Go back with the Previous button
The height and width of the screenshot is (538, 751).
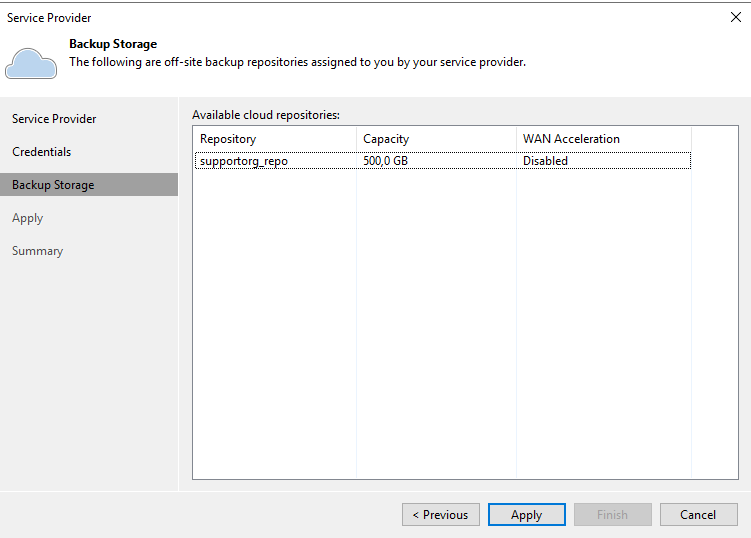441,515
